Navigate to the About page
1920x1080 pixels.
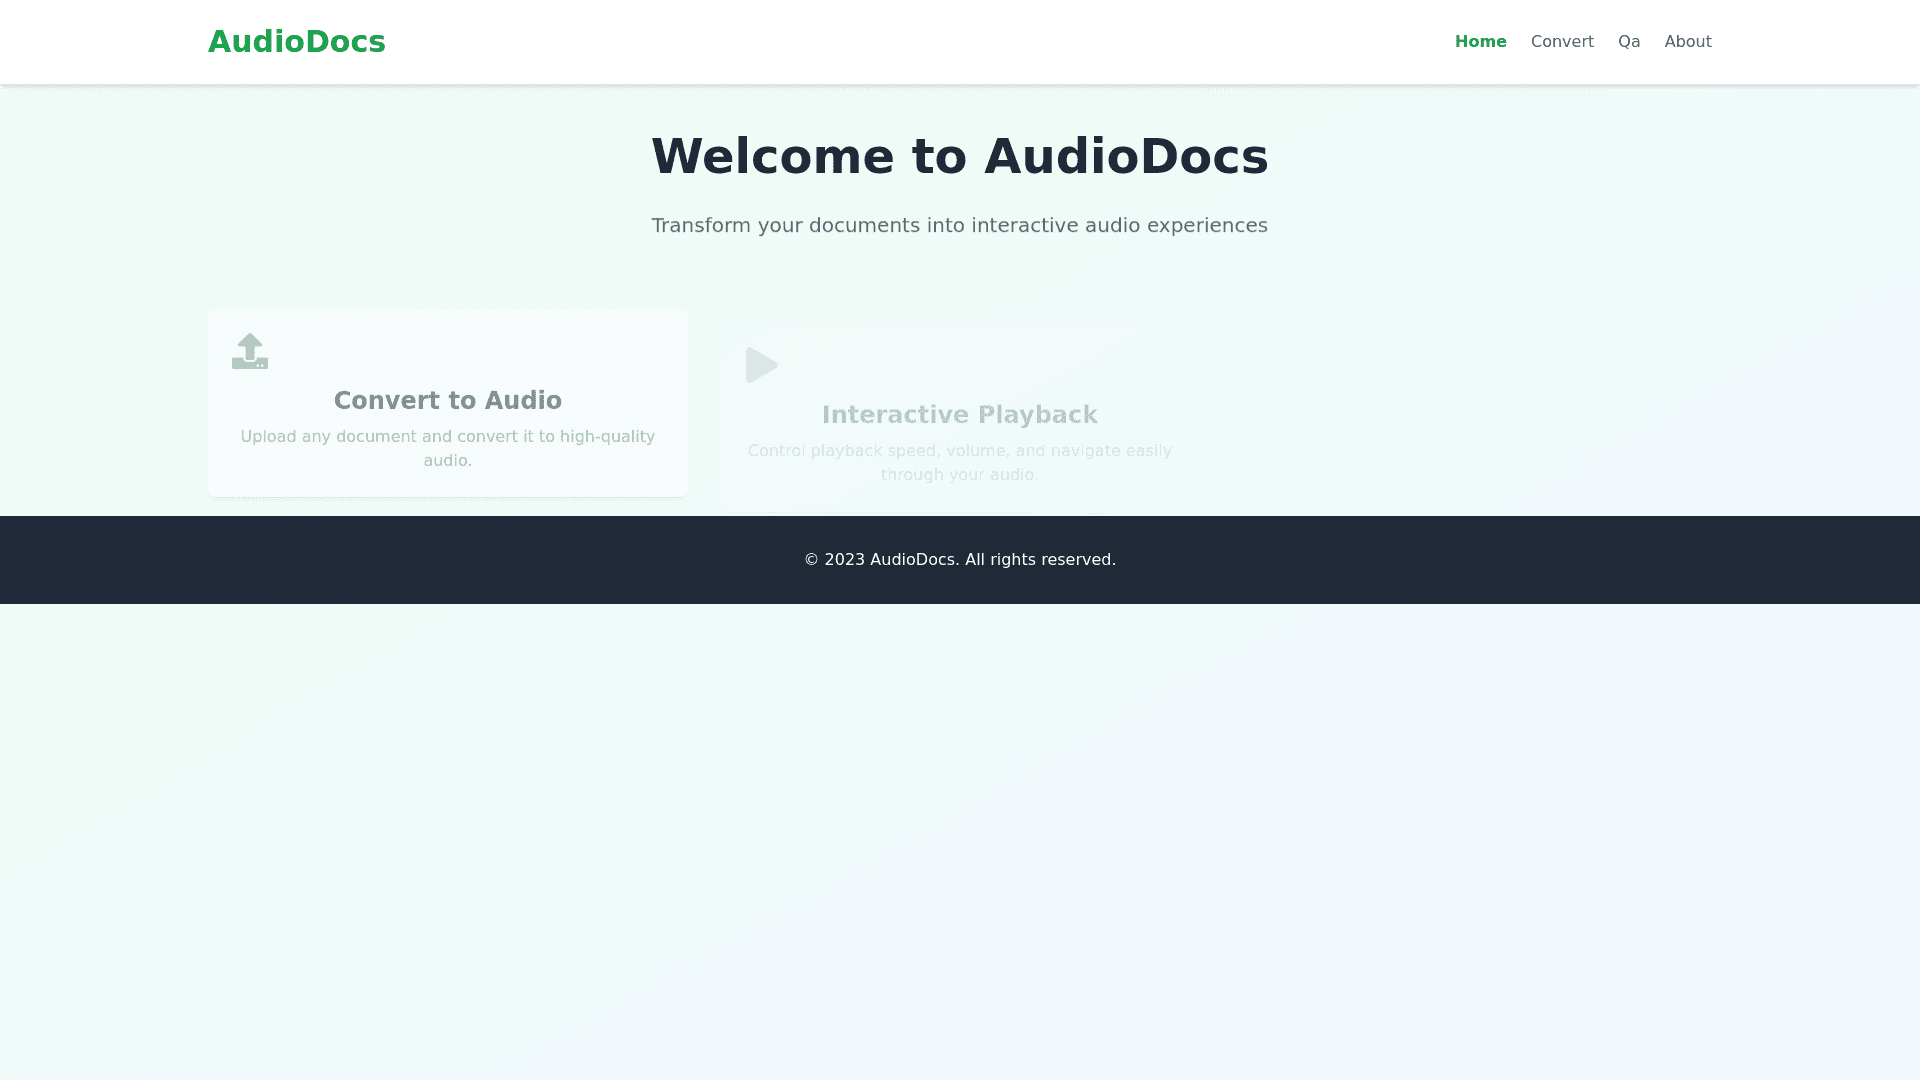1687,42
